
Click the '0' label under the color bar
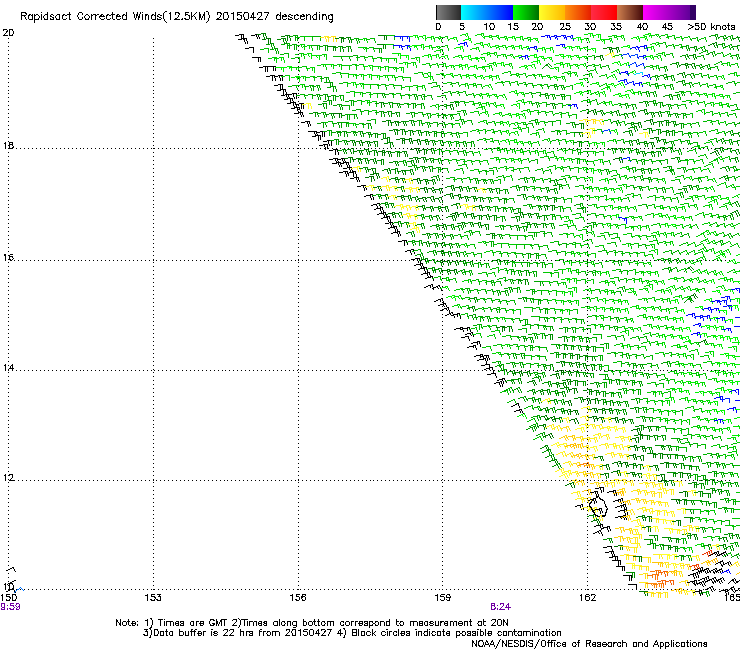point(438,27)
